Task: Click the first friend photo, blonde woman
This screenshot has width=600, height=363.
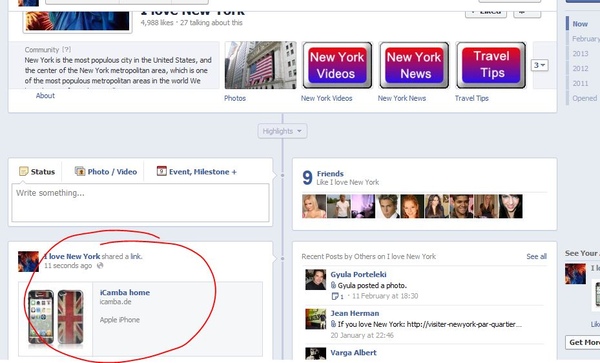Action: (x=314, y=206)
